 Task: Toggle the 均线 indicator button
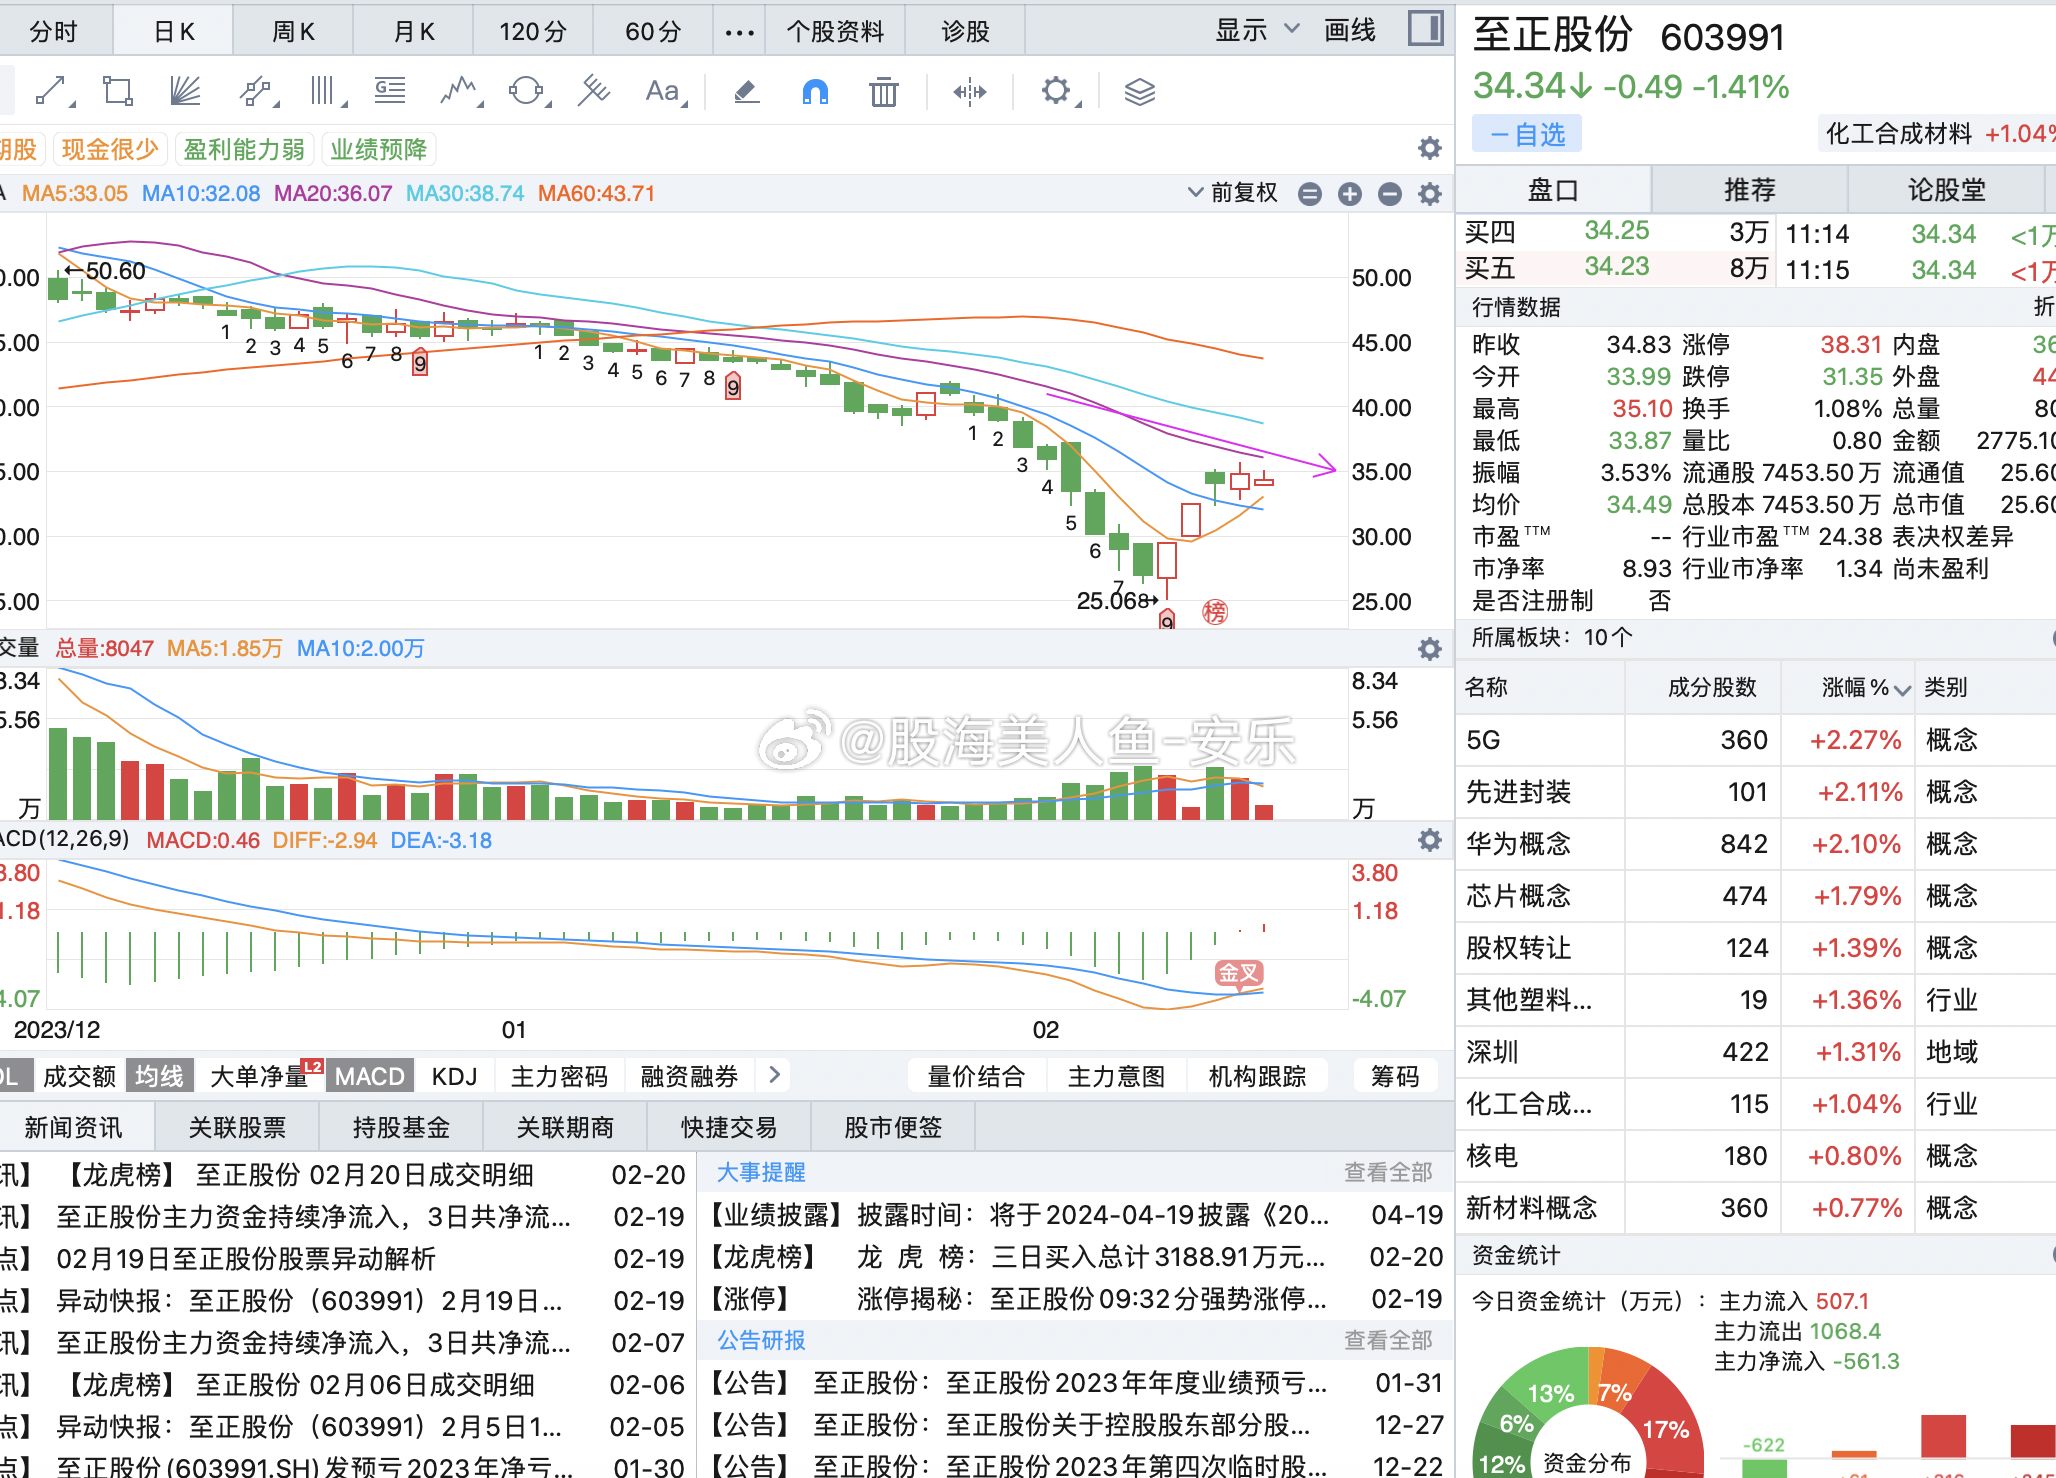(159, 1076)
